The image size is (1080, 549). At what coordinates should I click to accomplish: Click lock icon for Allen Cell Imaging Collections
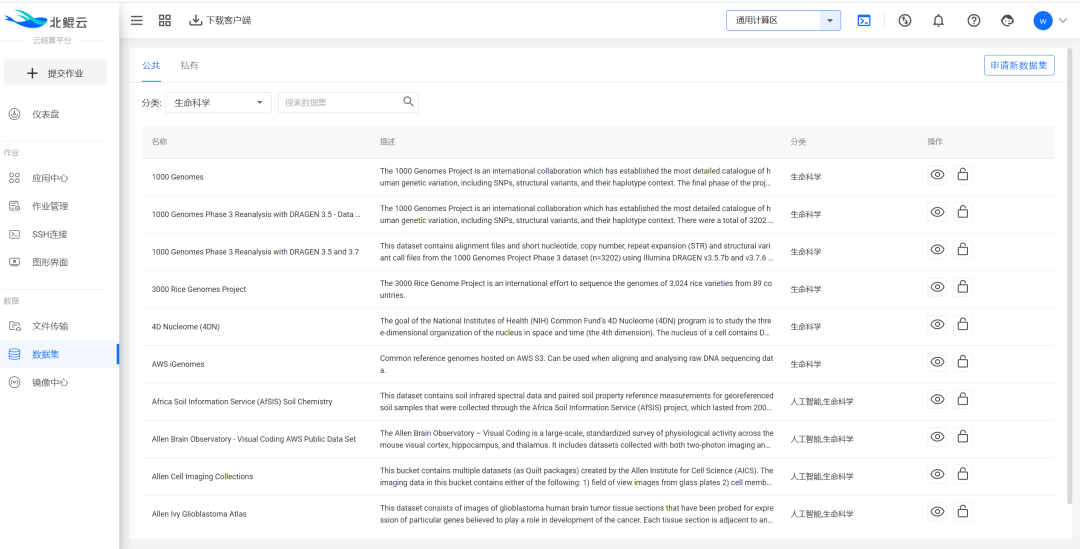(x=963, y=474)
